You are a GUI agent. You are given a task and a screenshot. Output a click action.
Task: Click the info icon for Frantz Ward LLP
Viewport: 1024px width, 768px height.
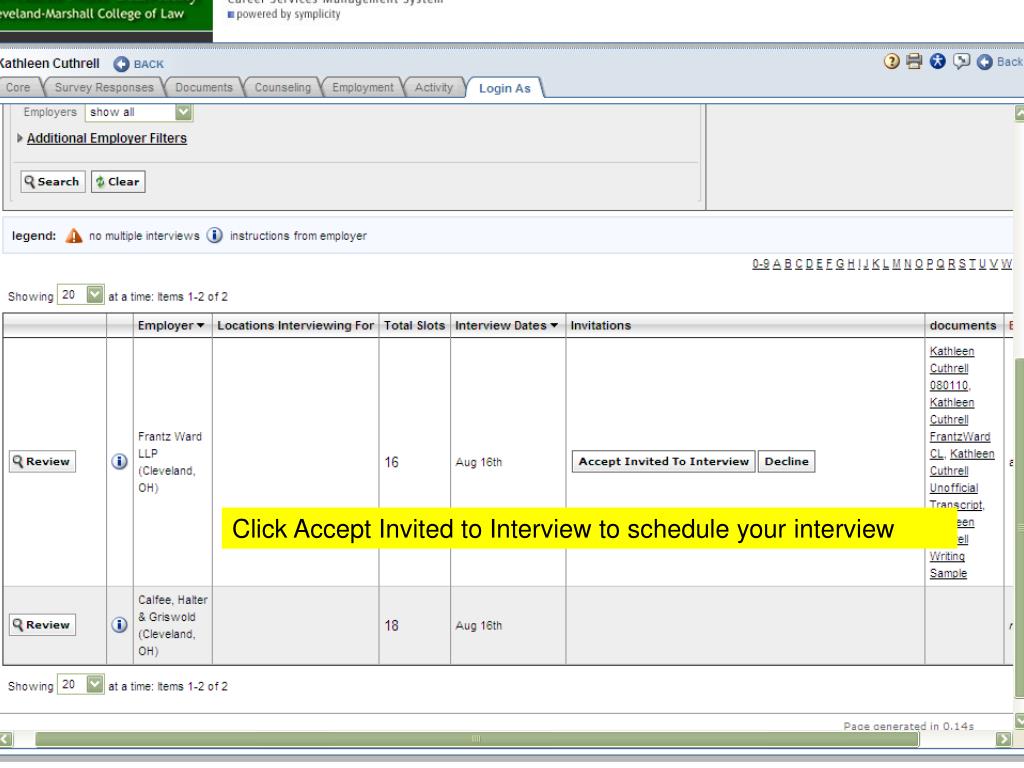(120, 462)
